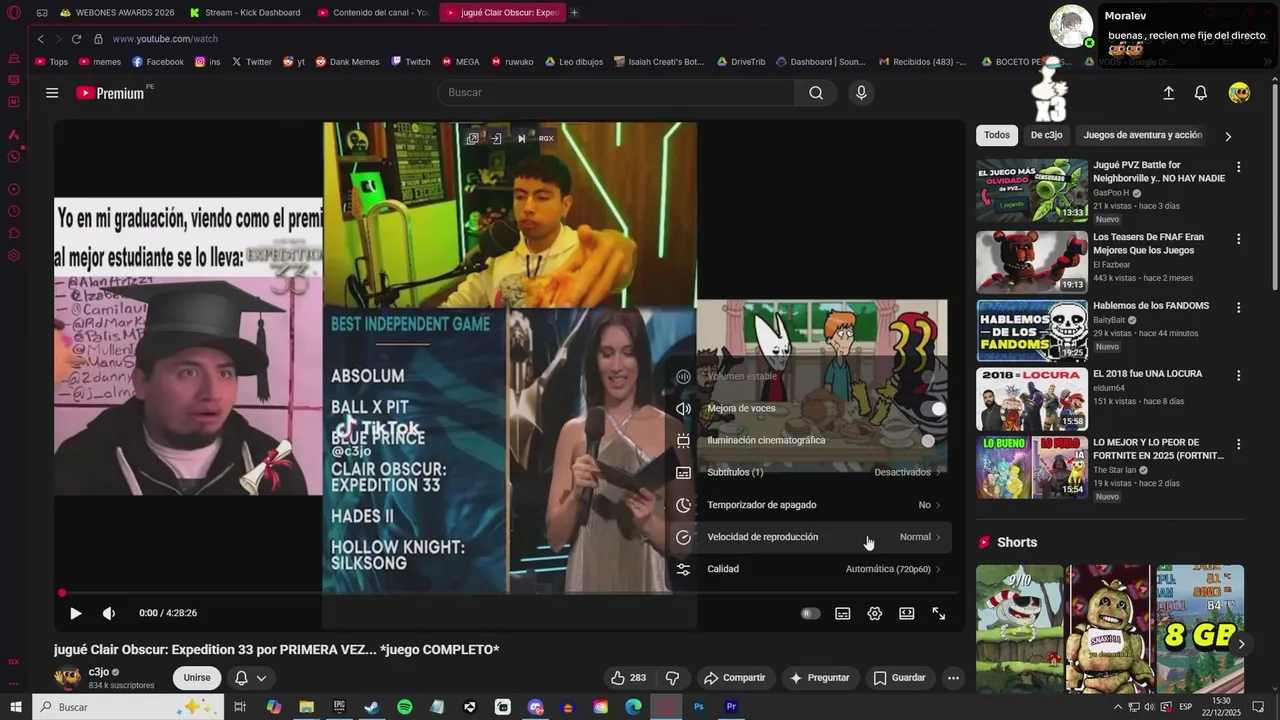Enter fullscreen with the player icon
The image size is (1280, 720).
[x=939, y=613]
